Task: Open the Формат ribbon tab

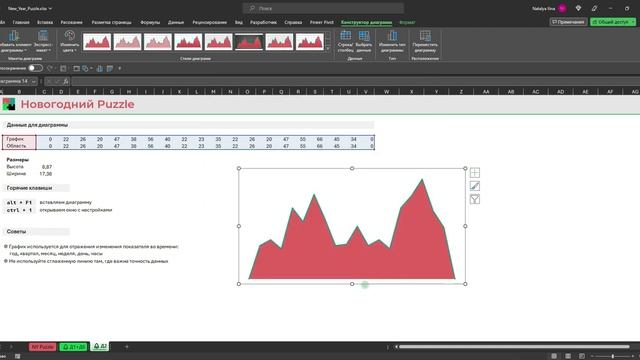Action: pos(407,22)
